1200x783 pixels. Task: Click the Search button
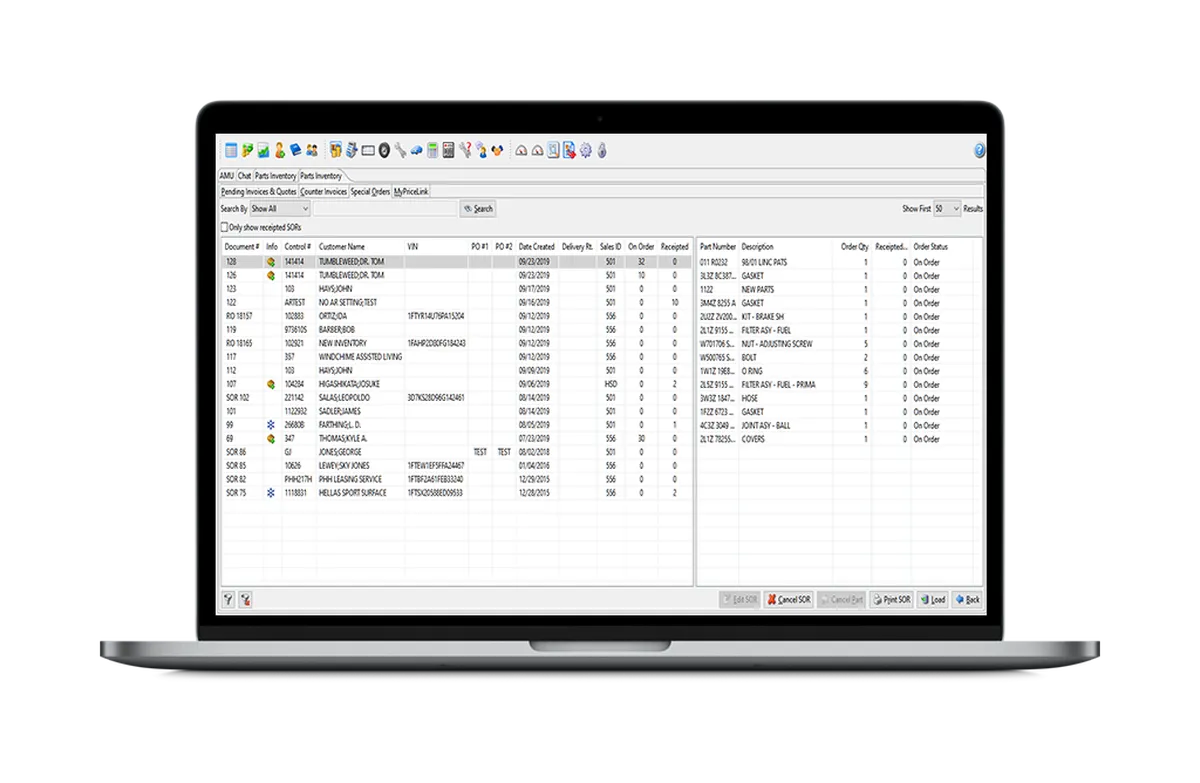[x=478, y=209]
